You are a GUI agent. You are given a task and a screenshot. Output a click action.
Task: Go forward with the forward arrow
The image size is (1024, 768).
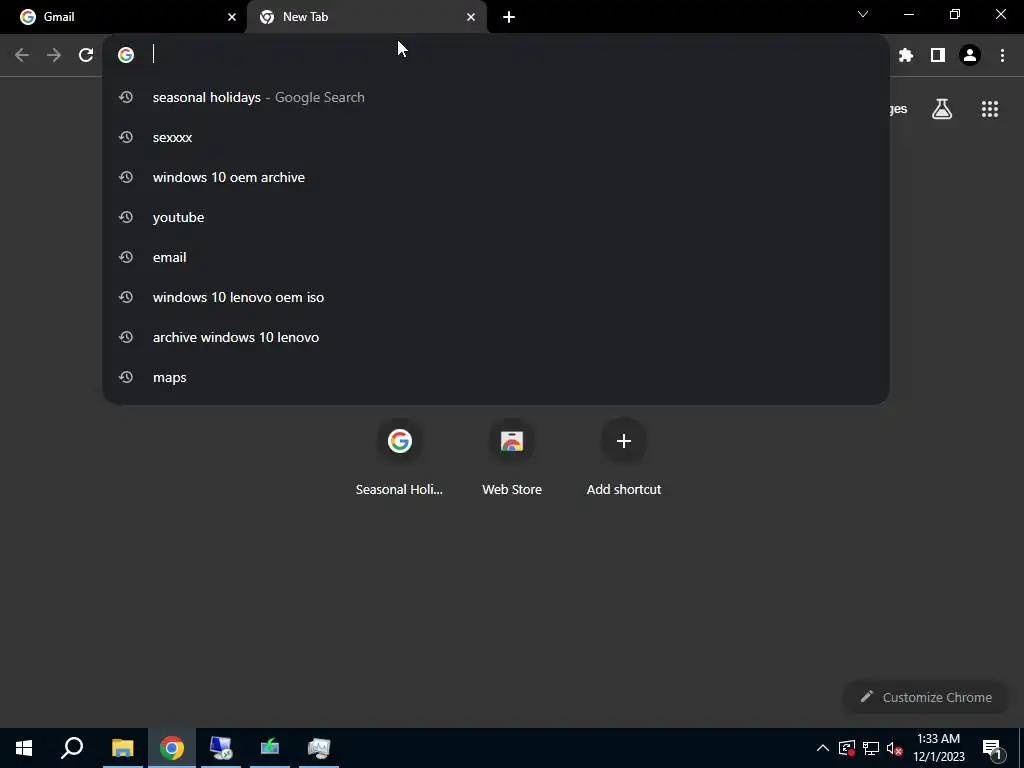pos(54,55)
